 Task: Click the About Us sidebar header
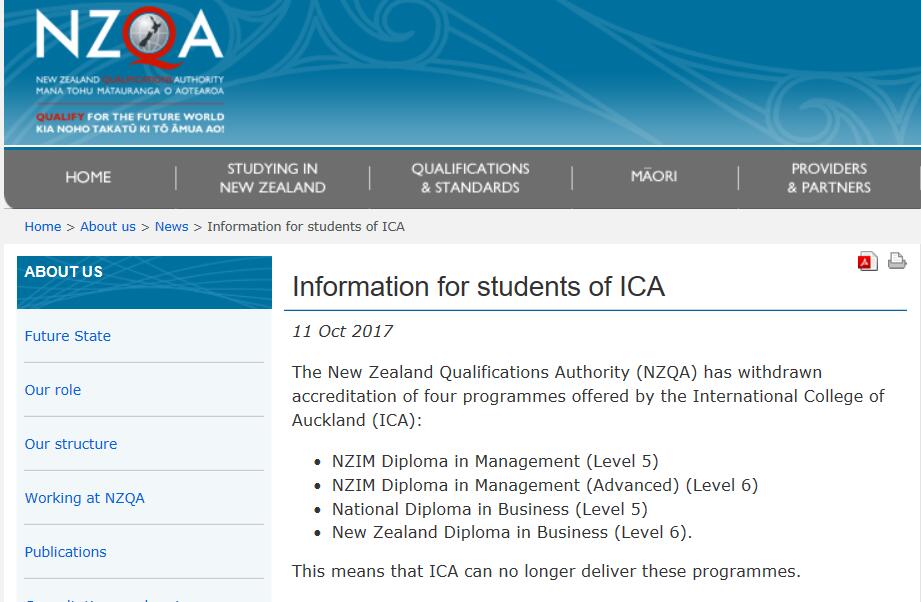pos(64,272)
